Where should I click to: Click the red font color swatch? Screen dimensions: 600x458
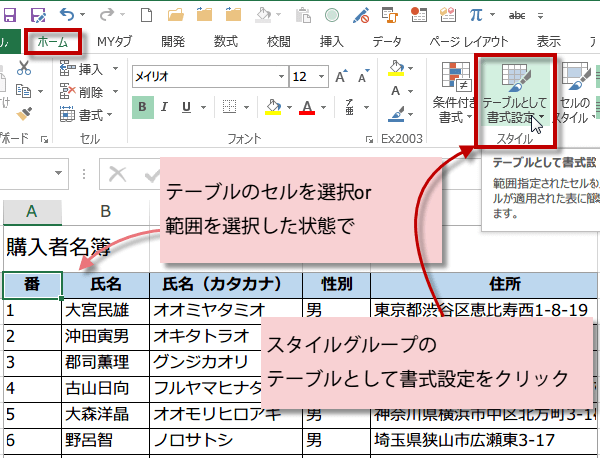point(305,107)
